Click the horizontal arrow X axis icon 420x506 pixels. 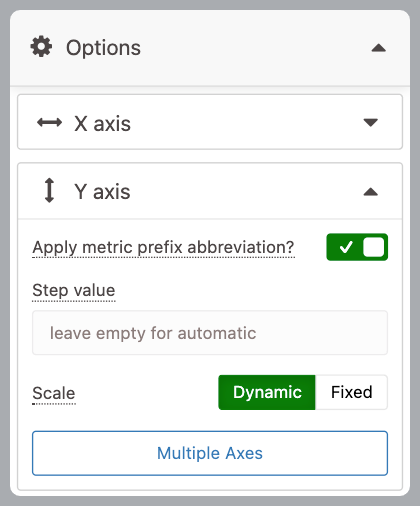point(49,123)
